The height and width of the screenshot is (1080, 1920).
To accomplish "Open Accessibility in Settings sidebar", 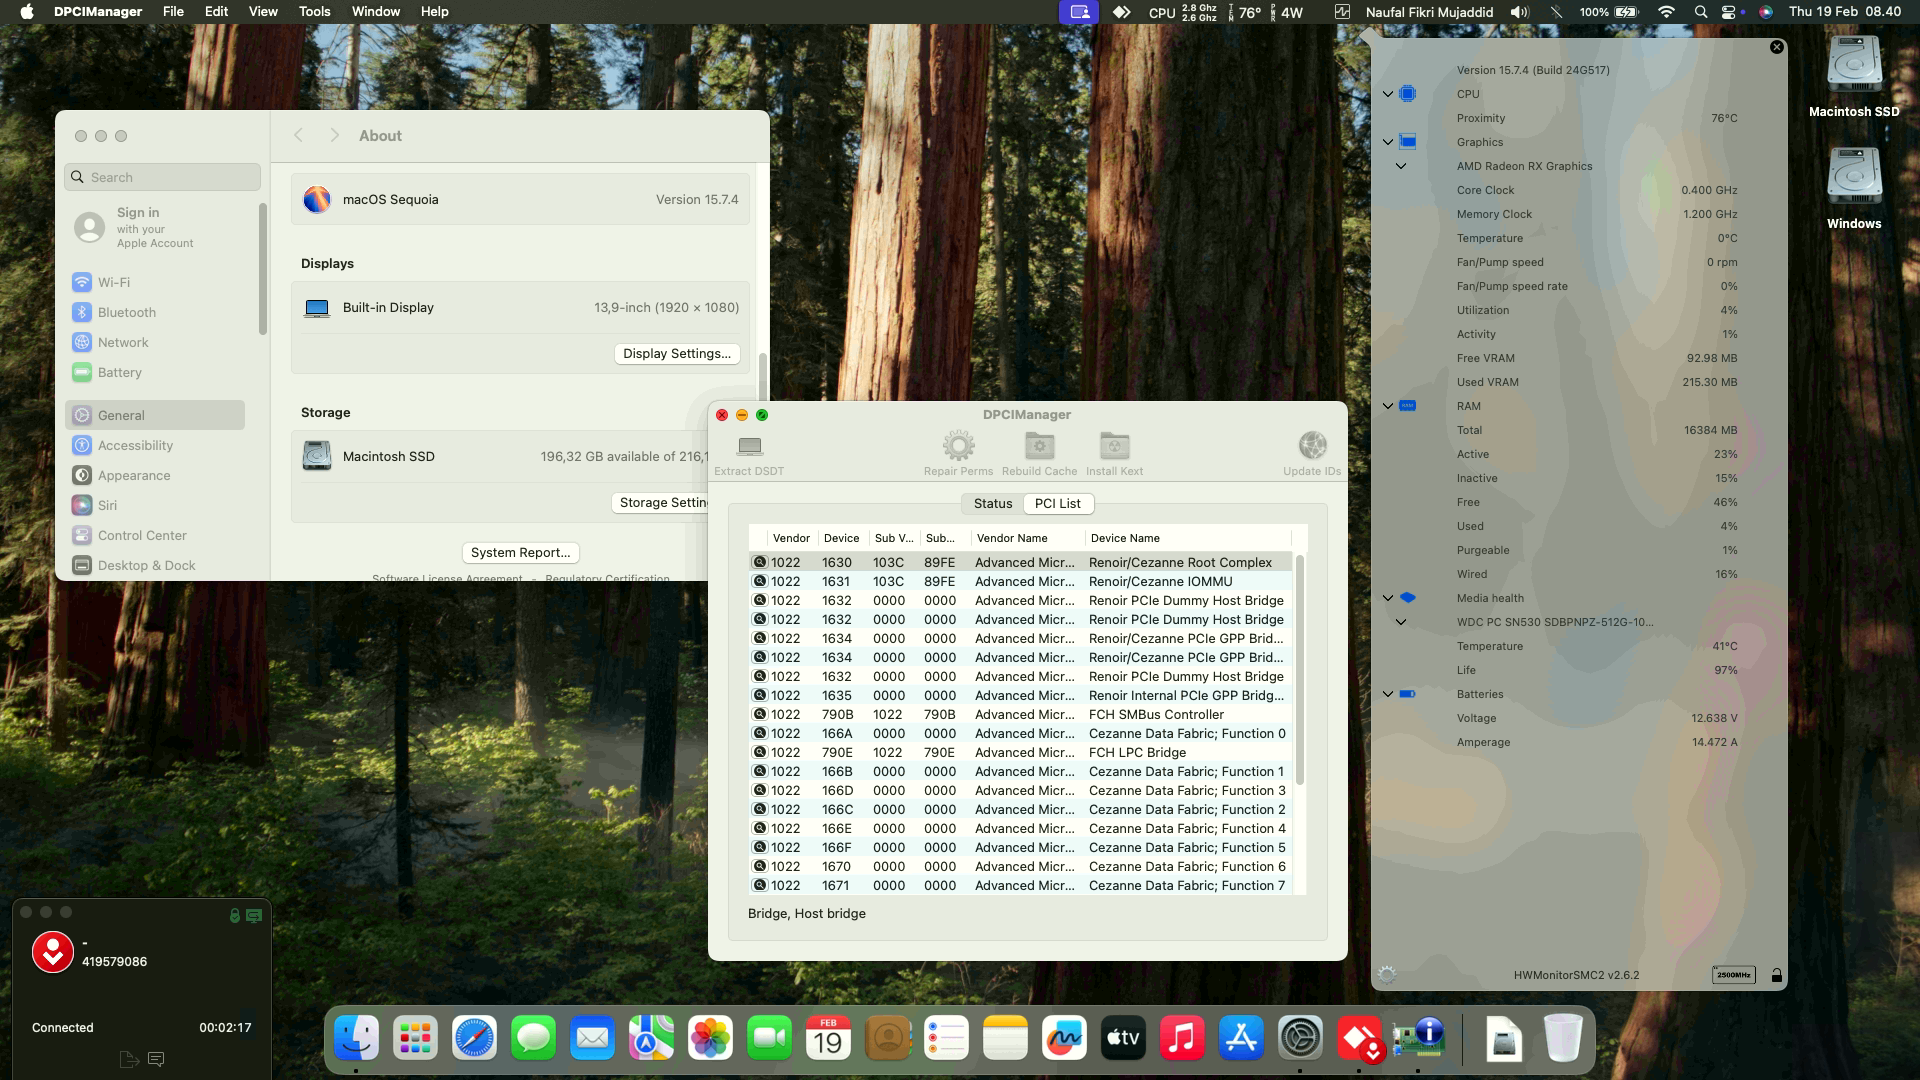I will (x=155, y=446).
